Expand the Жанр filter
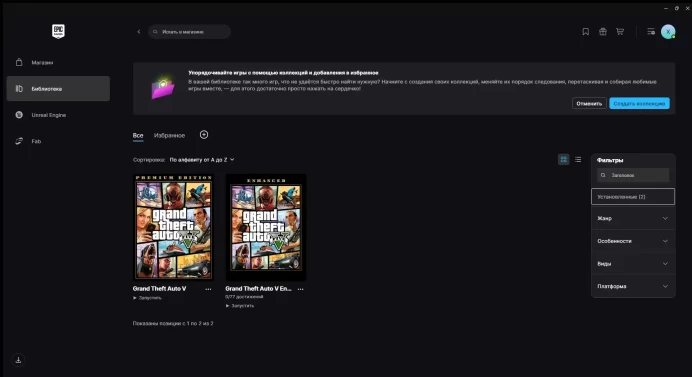 coord(633,218)
